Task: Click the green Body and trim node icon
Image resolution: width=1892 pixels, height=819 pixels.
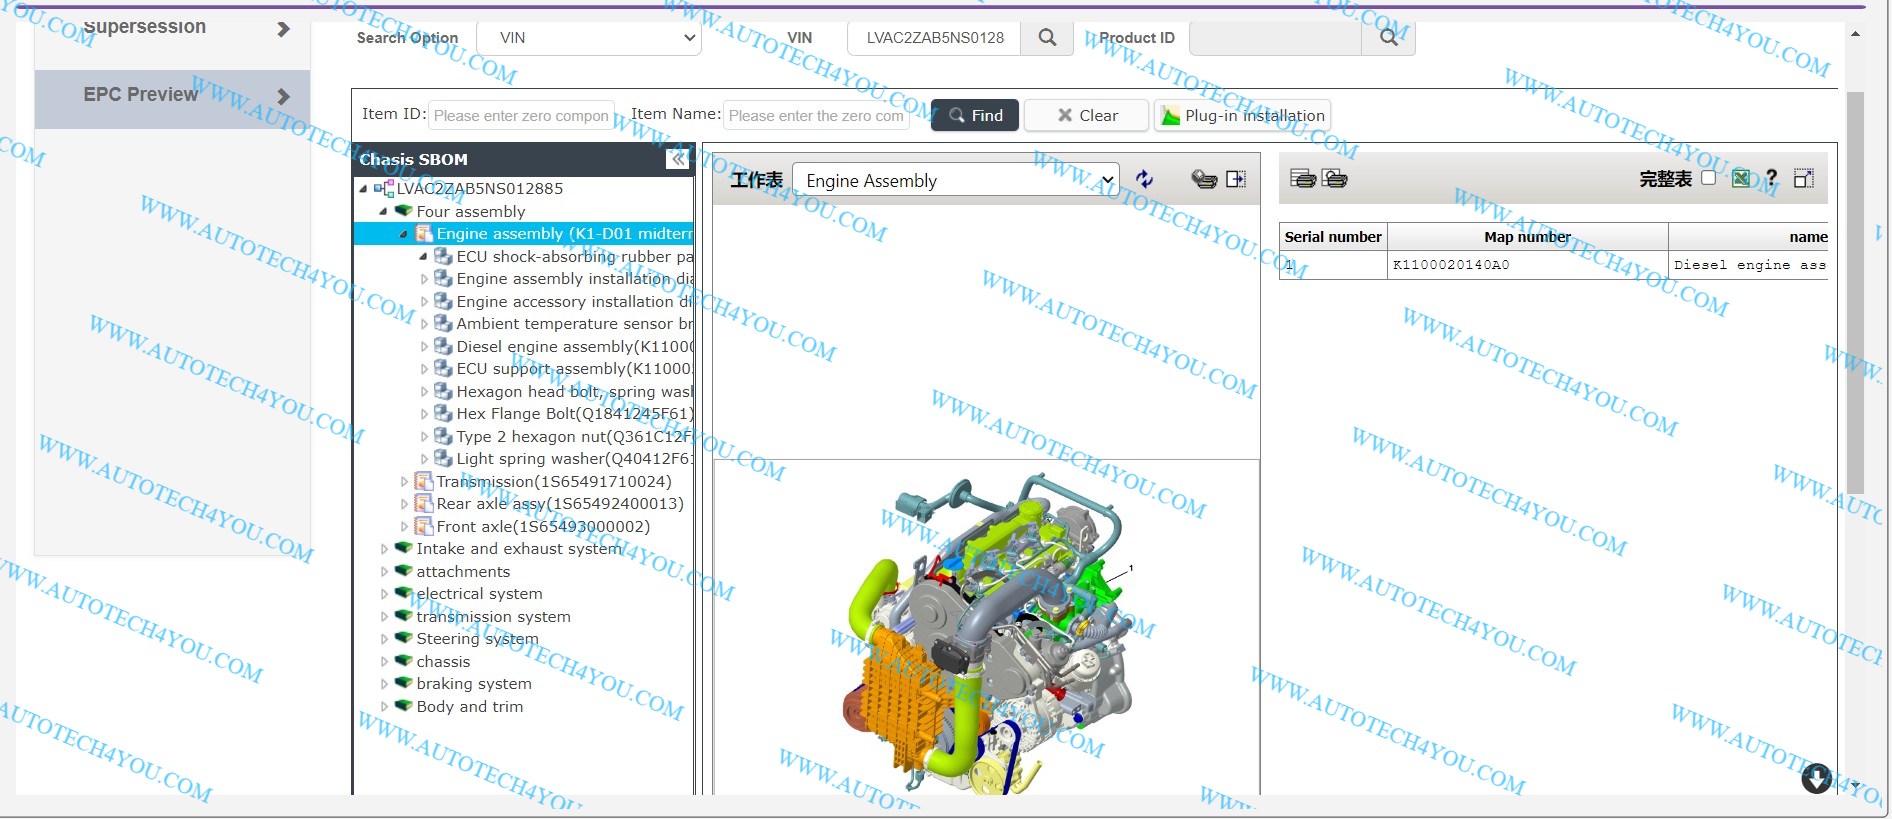Action: [404, 706]
